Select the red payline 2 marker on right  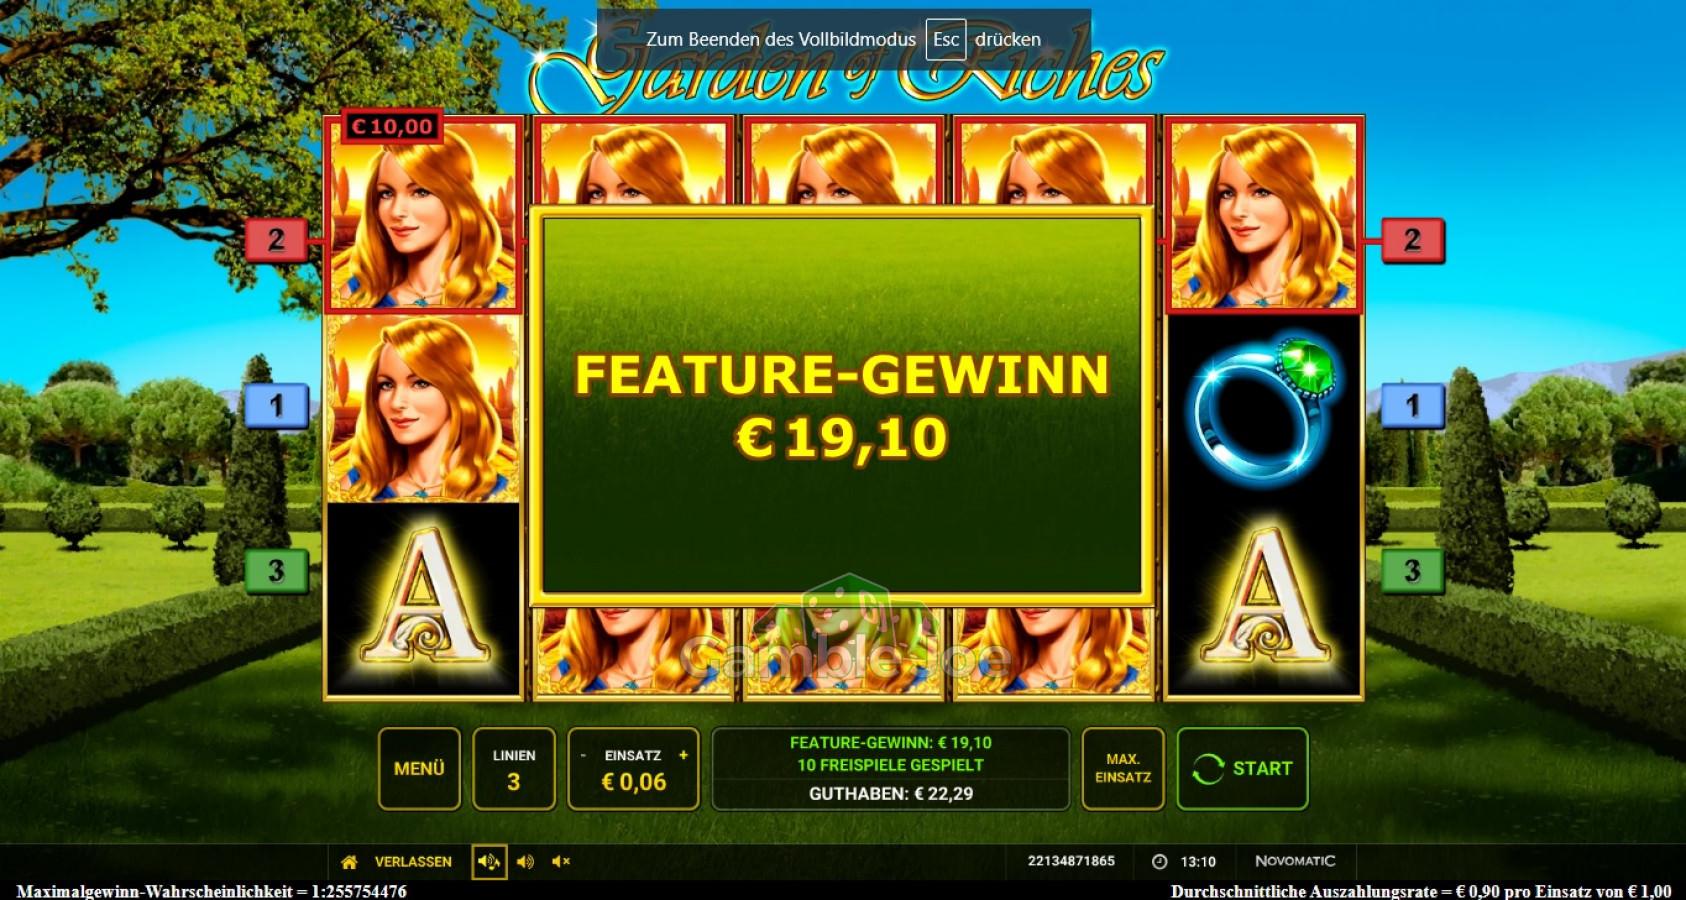pos(1412,240)
